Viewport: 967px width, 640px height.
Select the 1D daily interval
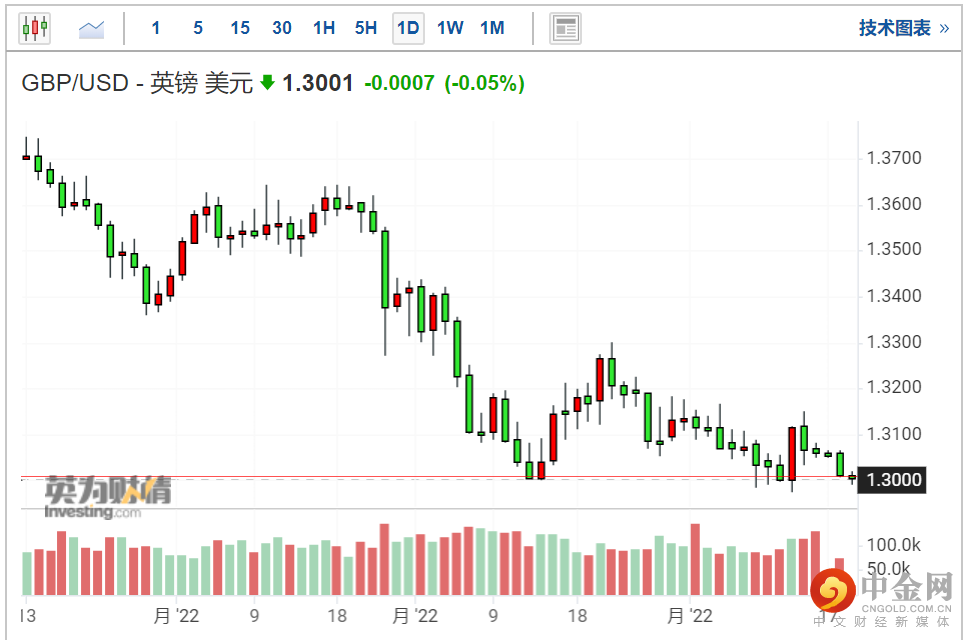[x=408, y=28]
